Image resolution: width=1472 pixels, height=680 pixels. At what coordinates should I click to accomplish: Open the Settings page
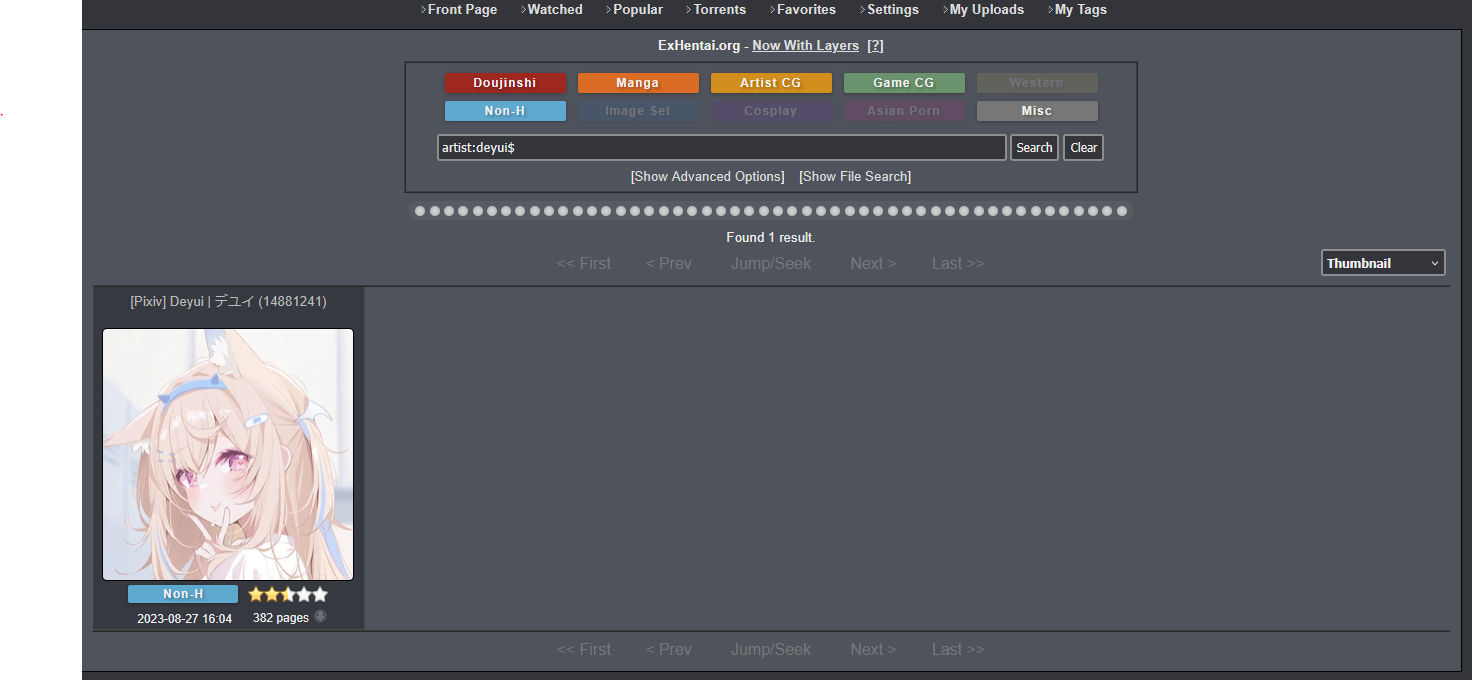tap(893, 9)
